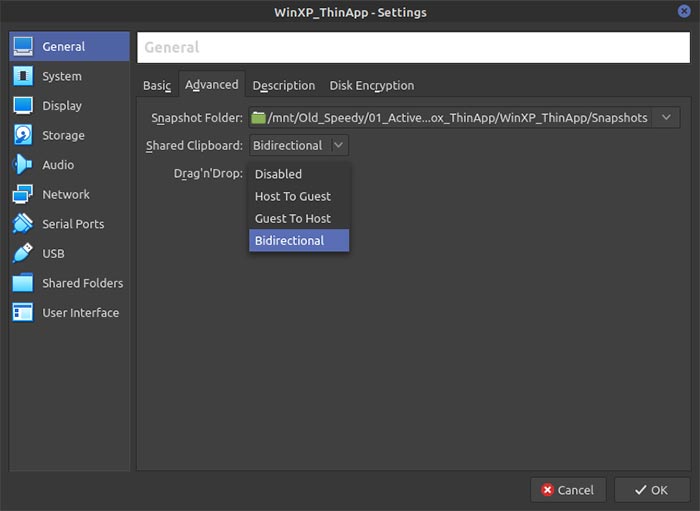Screen dimensions: 700x511
Task: Click the Display screen icon
Action: pyautogui.click(x=23, y=105)
